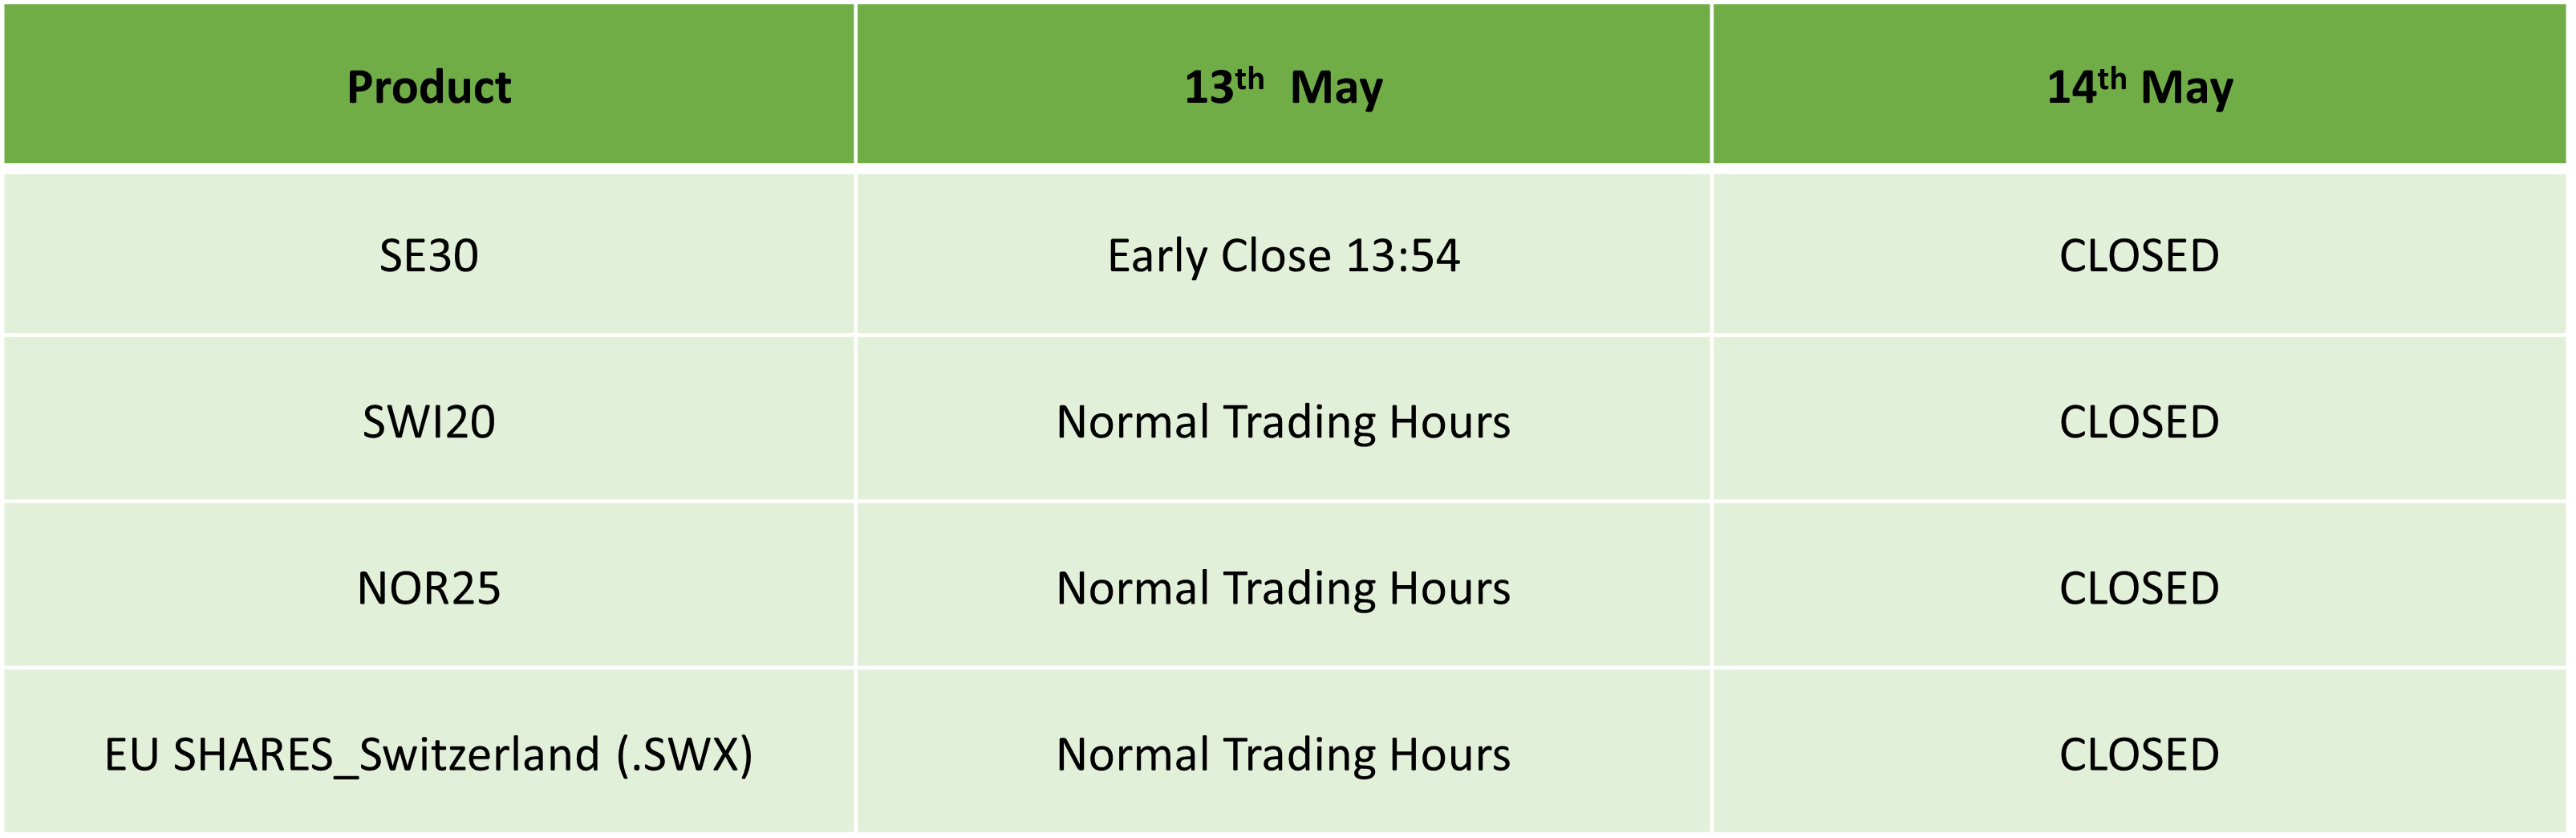The image size is (2576, 838).
Task: Click the (.SWX) suffix text
Action: click(684, 754)
